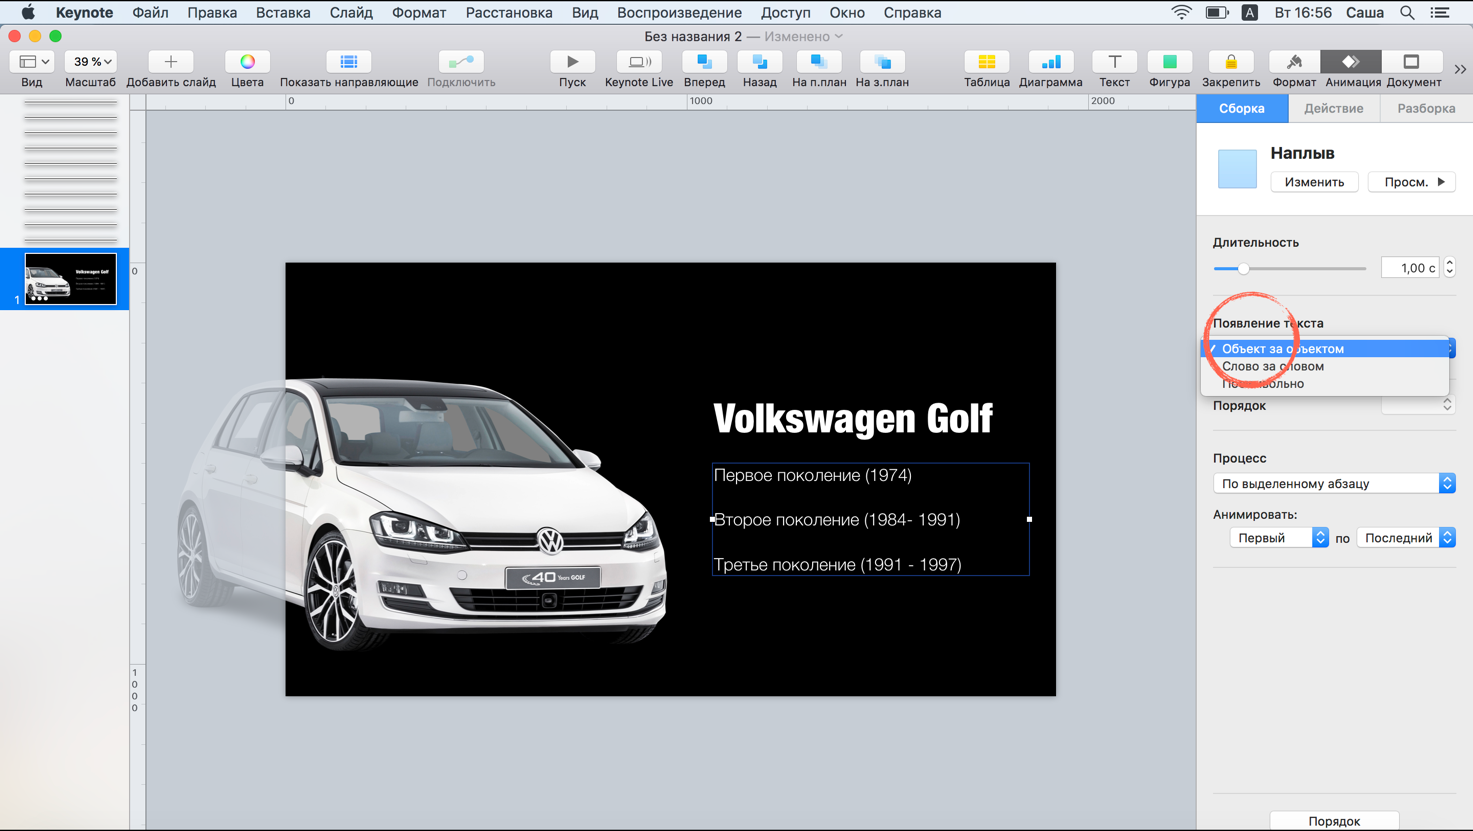The height and width of the screenshot is (831, 1473).
Task: Open Keynote Live toolbar icon
Action: [639, 62]
